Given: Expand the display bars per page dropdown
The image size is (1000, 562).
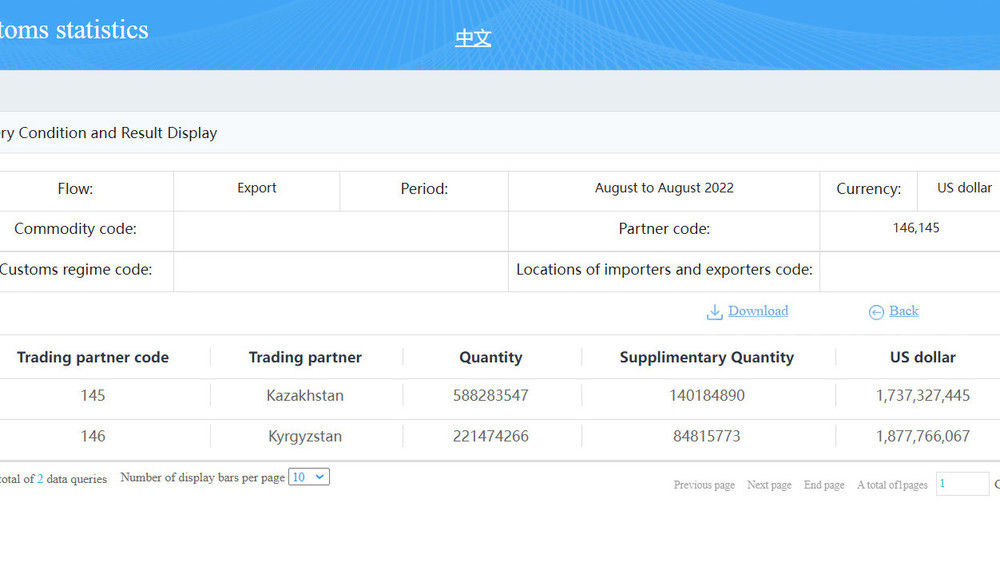Looking at the screenshot, I should click(x=308, y=477).
